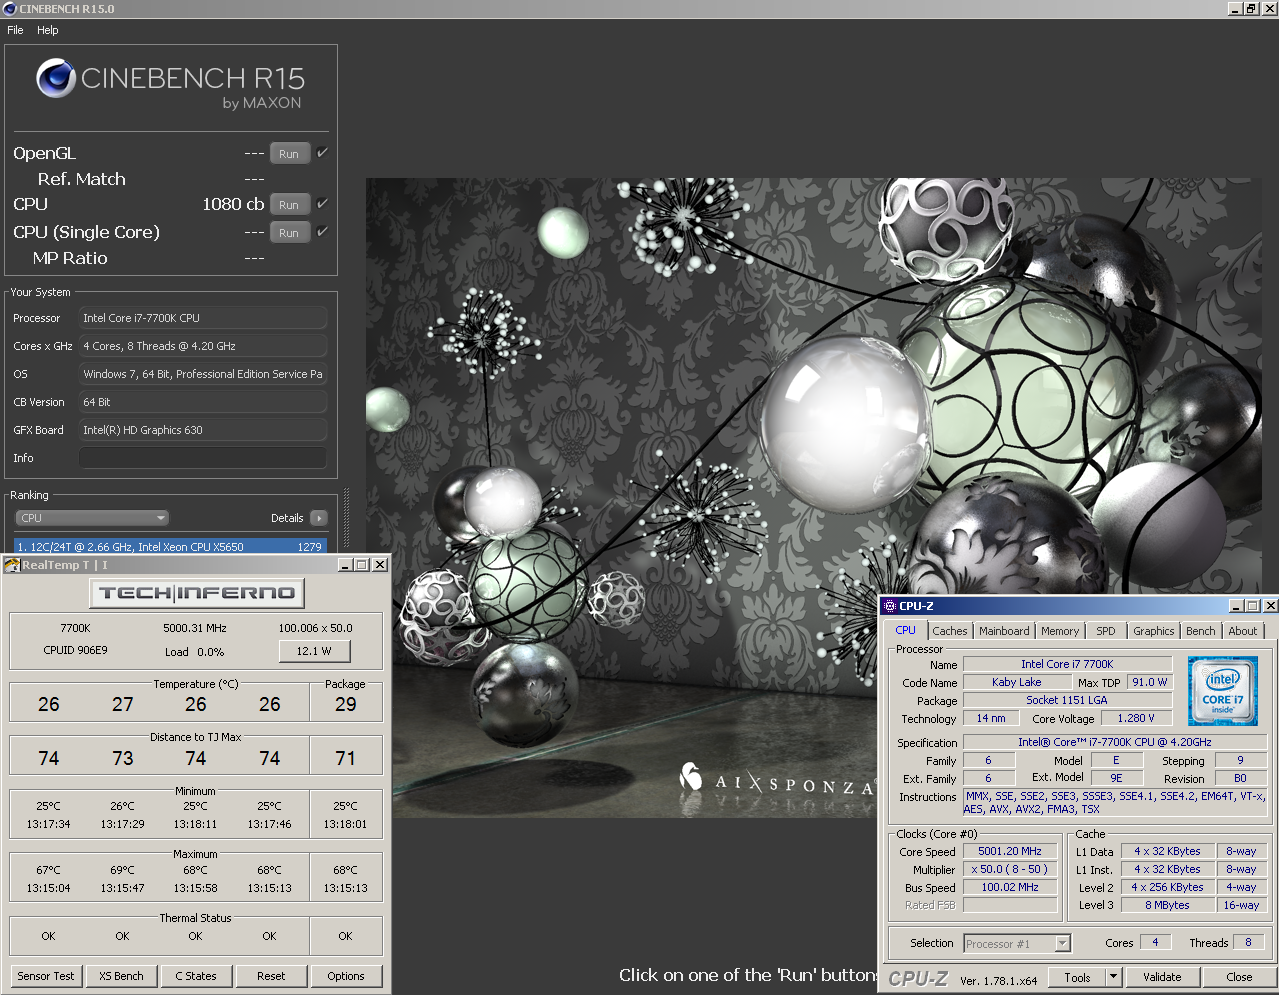Open the Processor #1 selection dropdown

pyautogui.click(x=1017, y=944)
